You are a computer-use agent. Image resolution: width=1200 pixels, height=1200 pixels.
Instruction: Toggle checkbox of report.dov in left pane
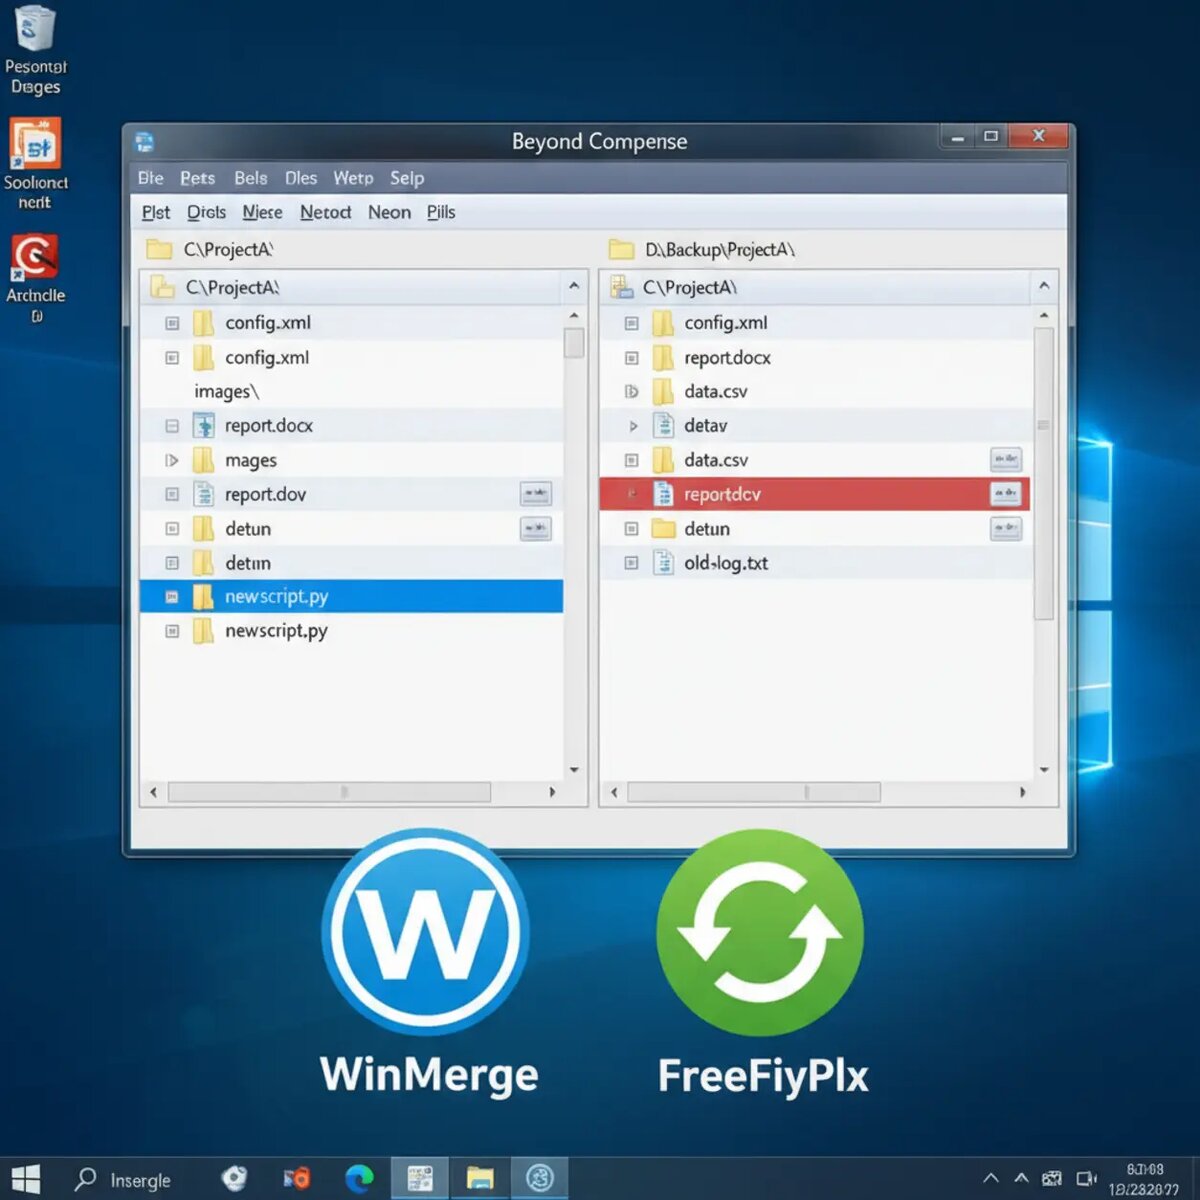click(172, 494)
